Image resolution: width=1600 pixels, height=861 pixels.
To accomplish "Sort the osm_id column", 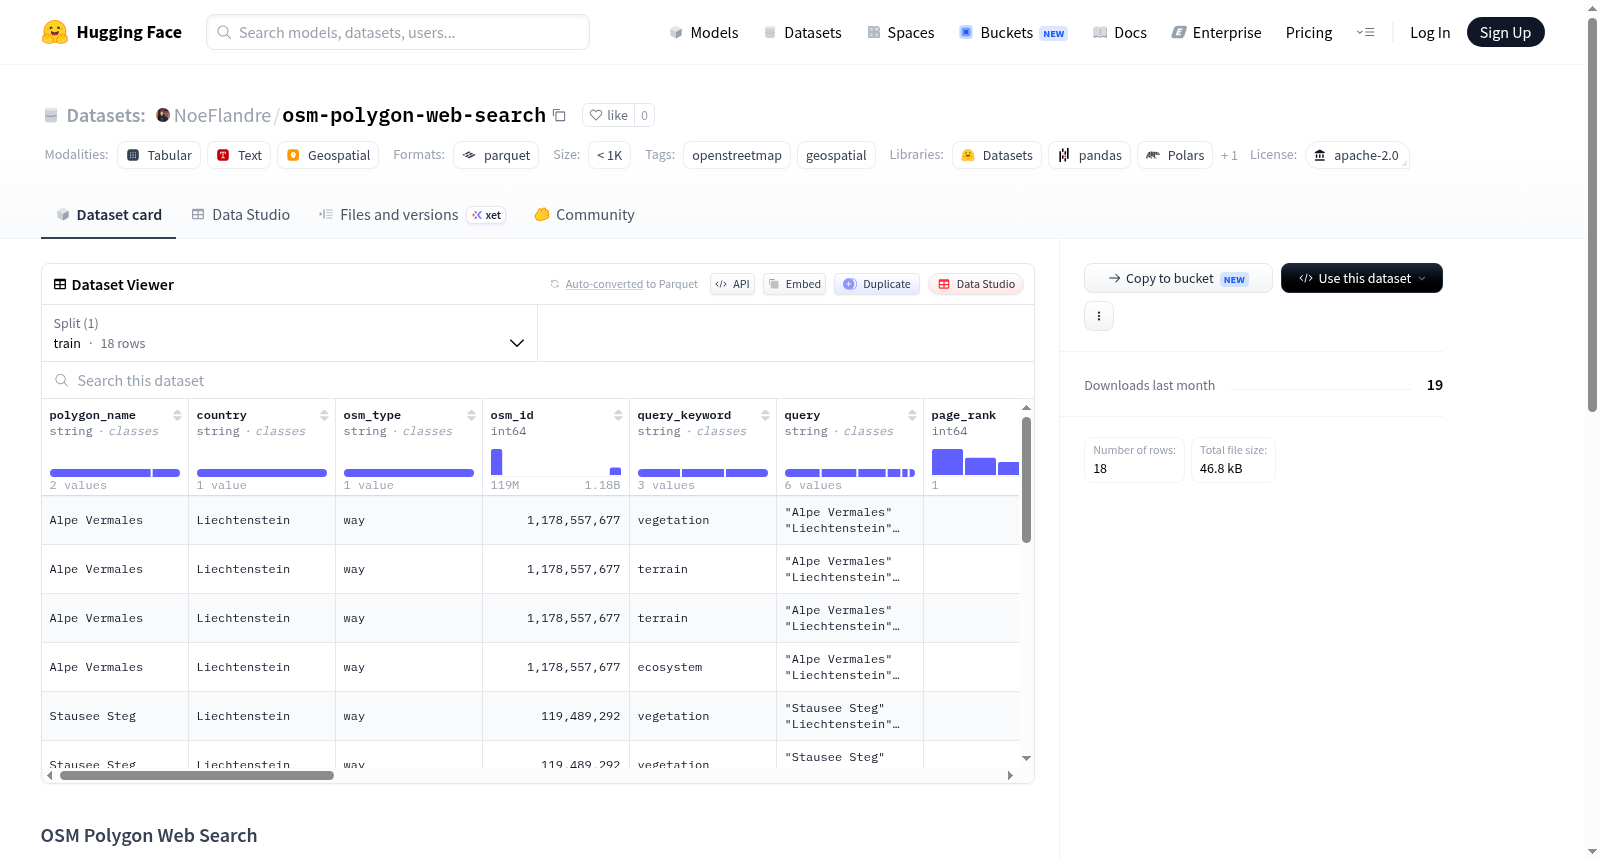I will (618, 415).
